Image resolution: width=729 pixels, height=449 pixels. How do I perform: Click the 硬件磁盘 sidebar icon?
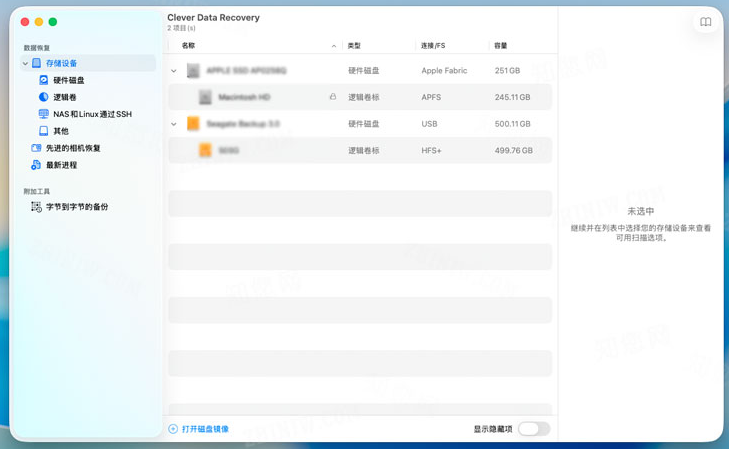click(44, 80)
